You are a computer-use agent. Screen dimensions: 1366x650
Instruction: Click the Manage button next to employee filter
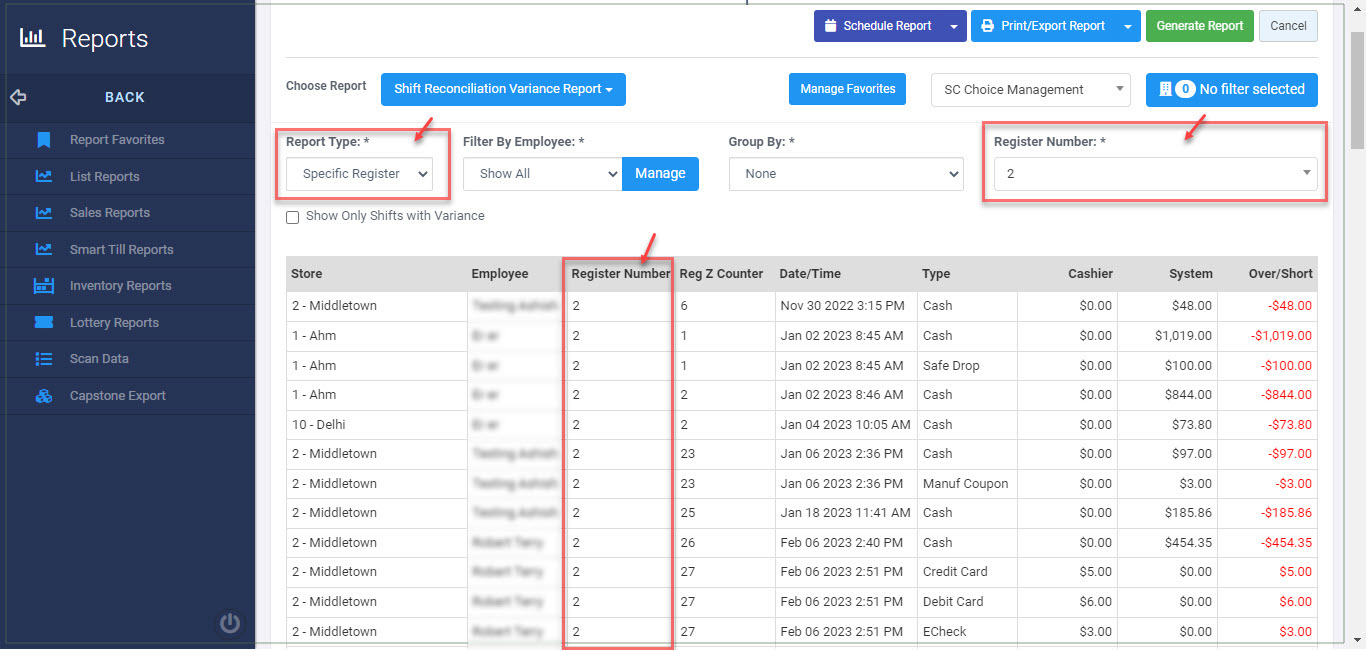[x=660, y=174]
